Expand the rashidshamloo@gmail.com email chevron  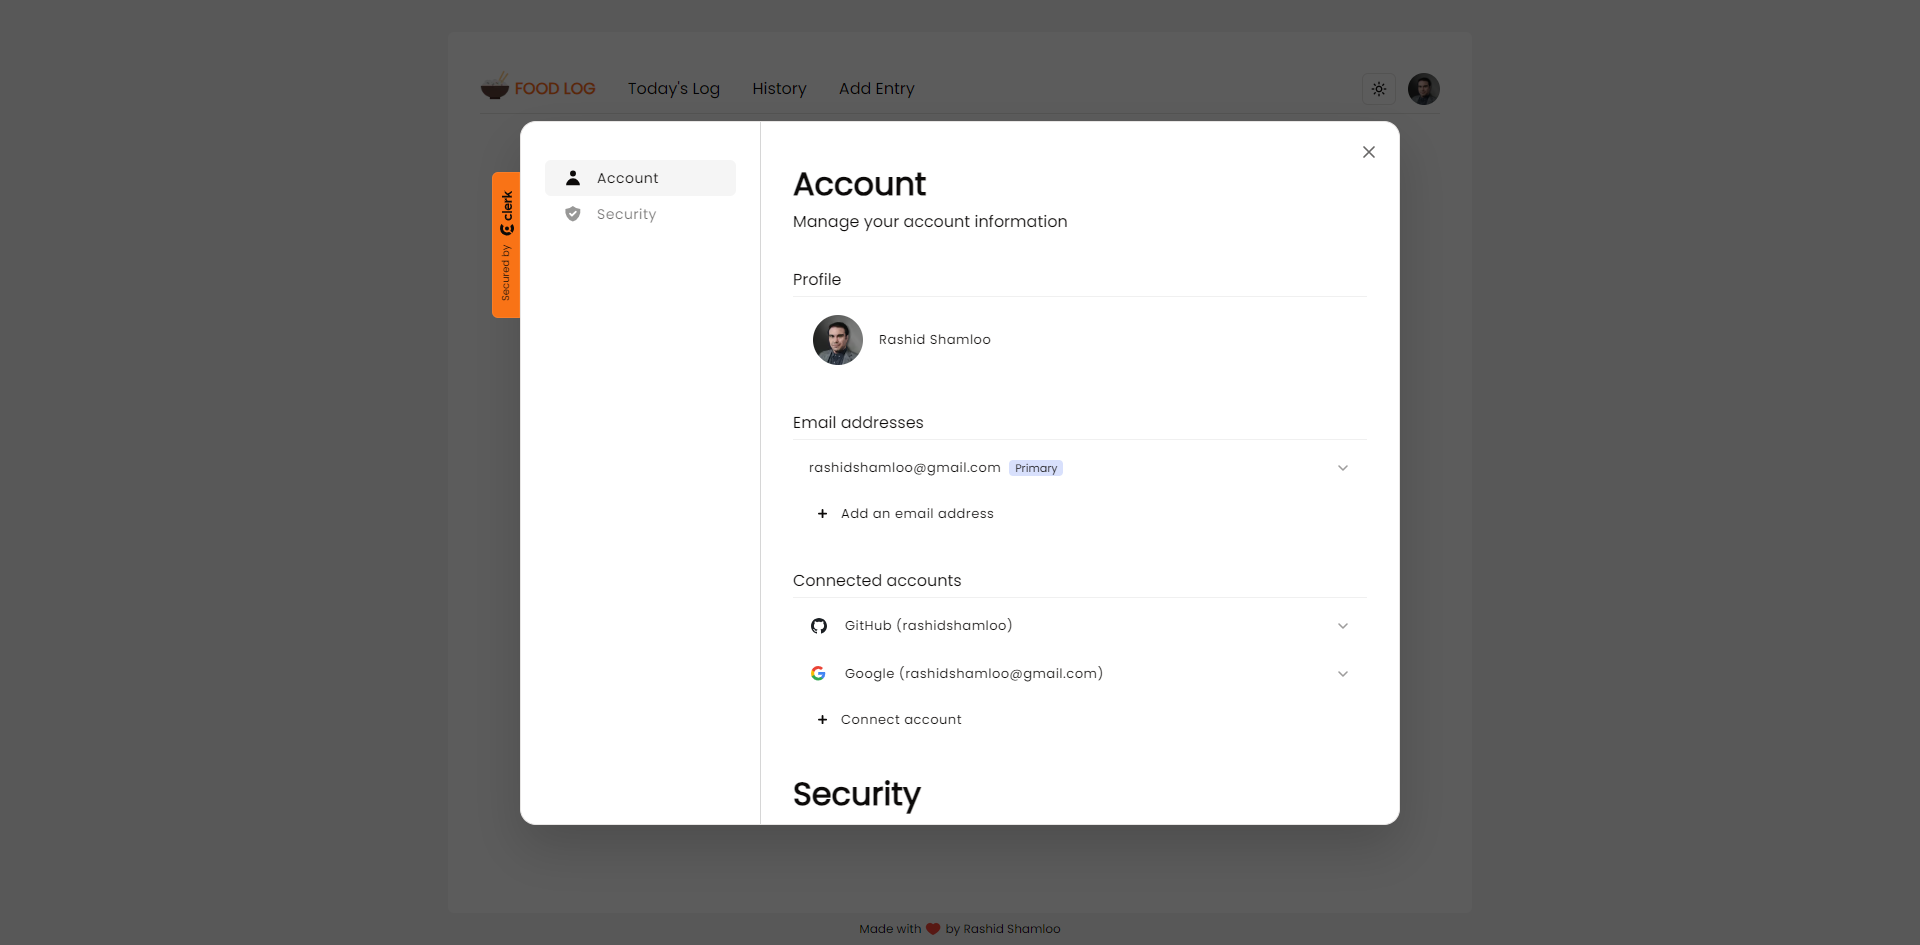tap(1343, 468)
